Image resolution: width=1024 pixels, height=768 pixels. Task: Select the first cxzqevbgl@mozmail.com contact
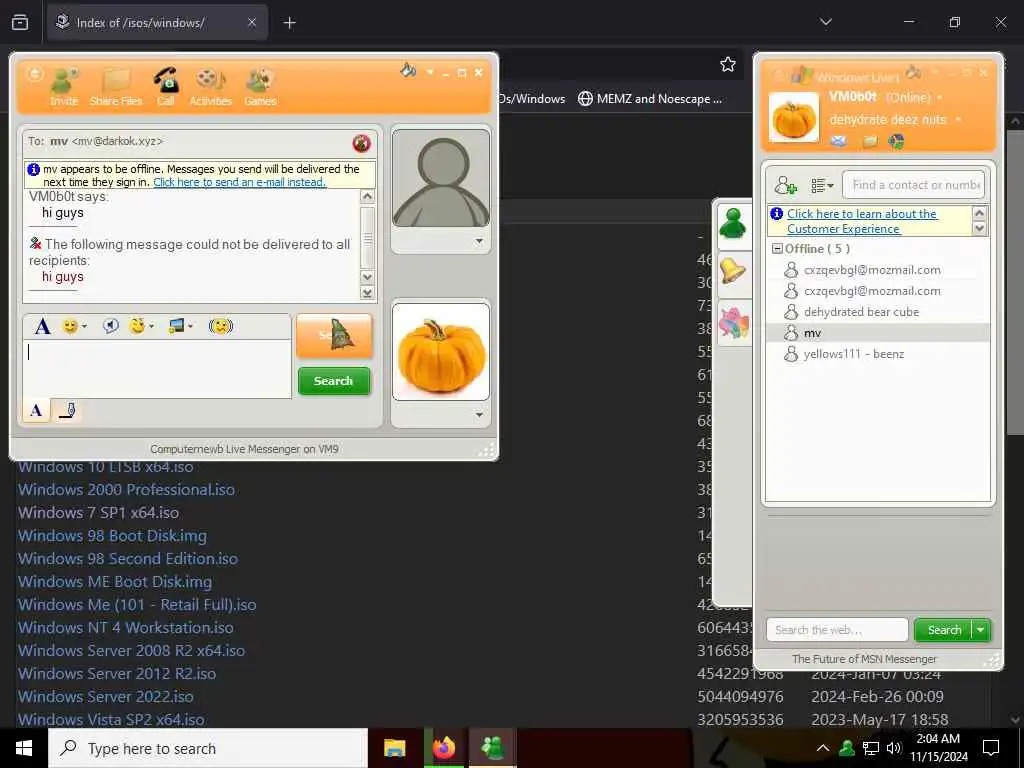872,270
